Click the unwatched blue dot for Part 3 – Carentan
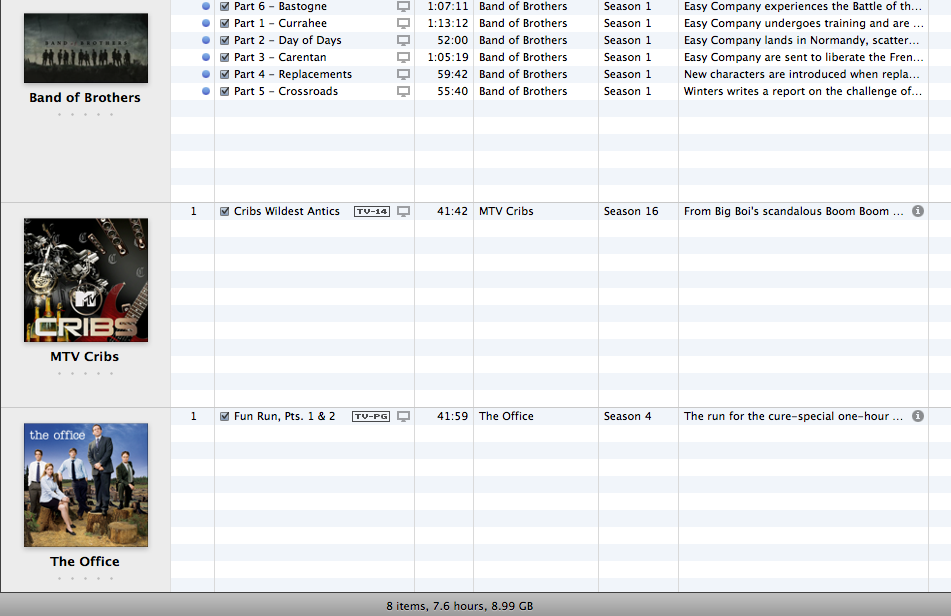This screenshot has height=616, width=951. (206, 57)
